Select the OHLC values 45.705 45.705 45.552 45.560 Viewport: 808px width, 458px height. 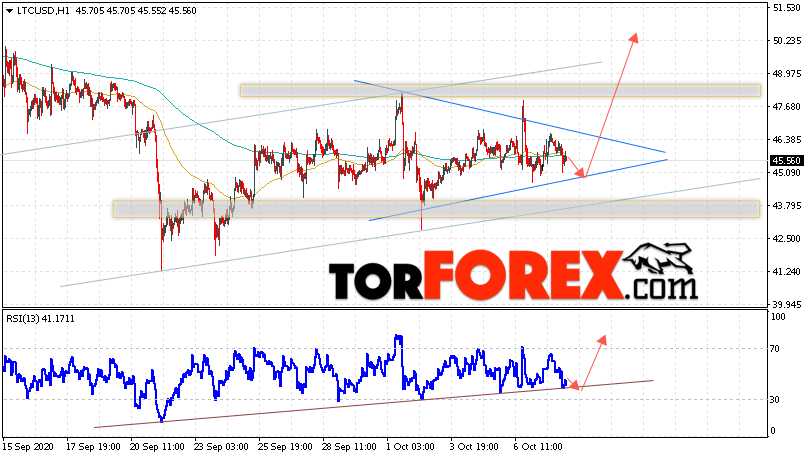[136, 11]
